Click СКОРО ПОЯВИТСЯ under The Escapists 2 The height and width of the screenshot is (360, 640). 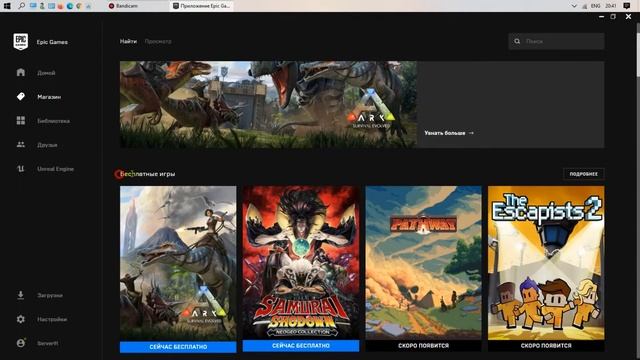(546, 346)
